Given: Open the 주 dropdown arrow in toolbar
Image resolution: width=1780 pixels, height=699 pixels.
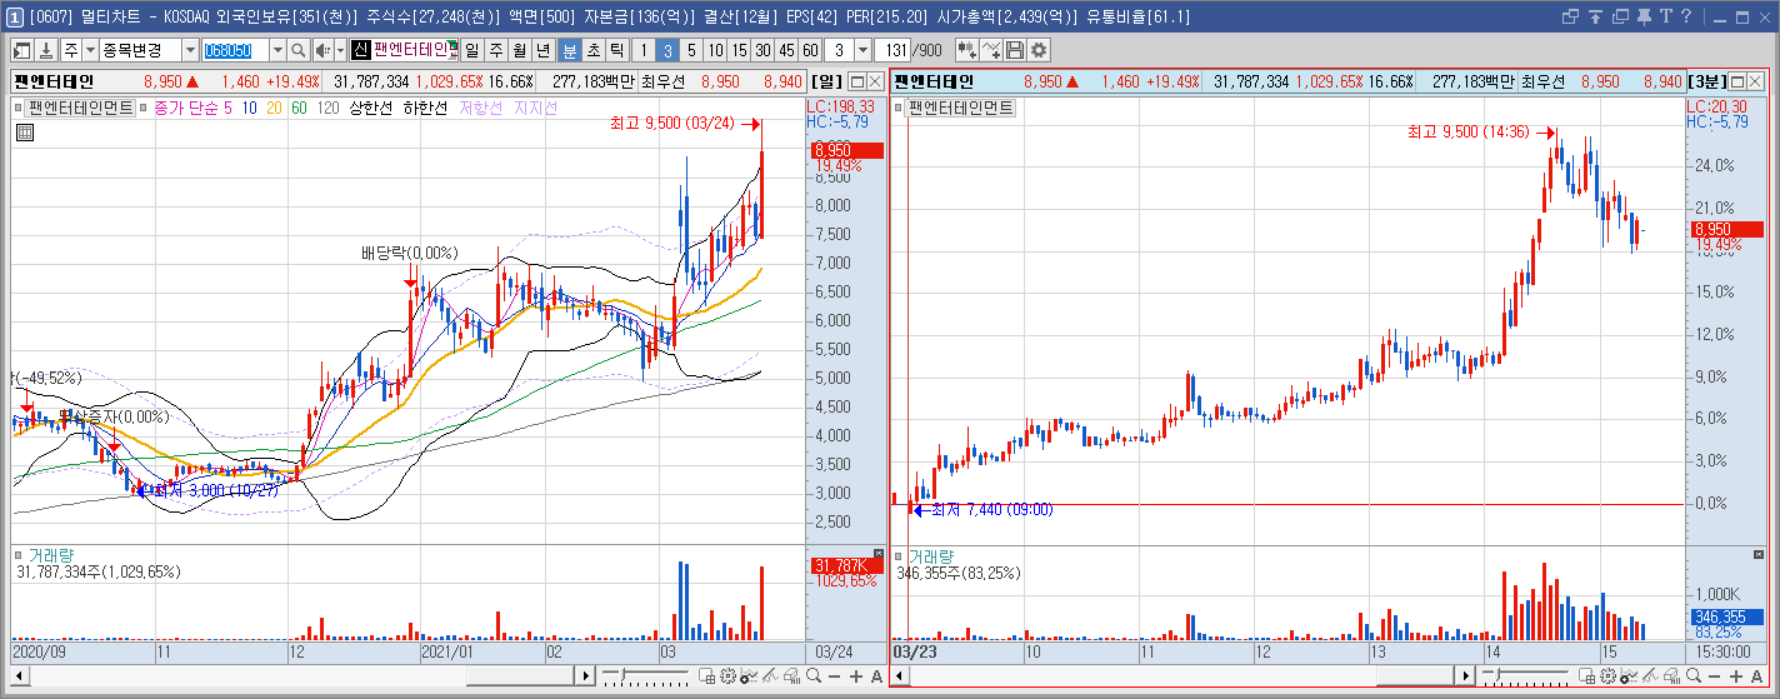Looking at the screenshot, I should 90,50.
